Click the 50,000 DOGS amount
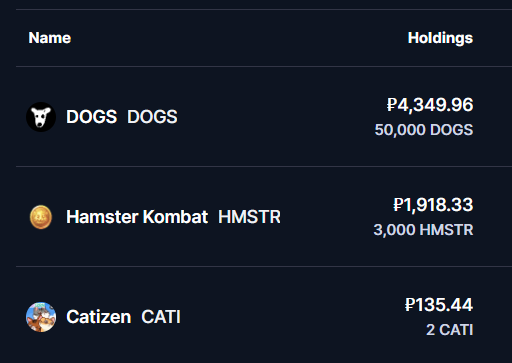The width and height of the screenshot is (512, 363). pyautogui.click(x=424, y=130)
